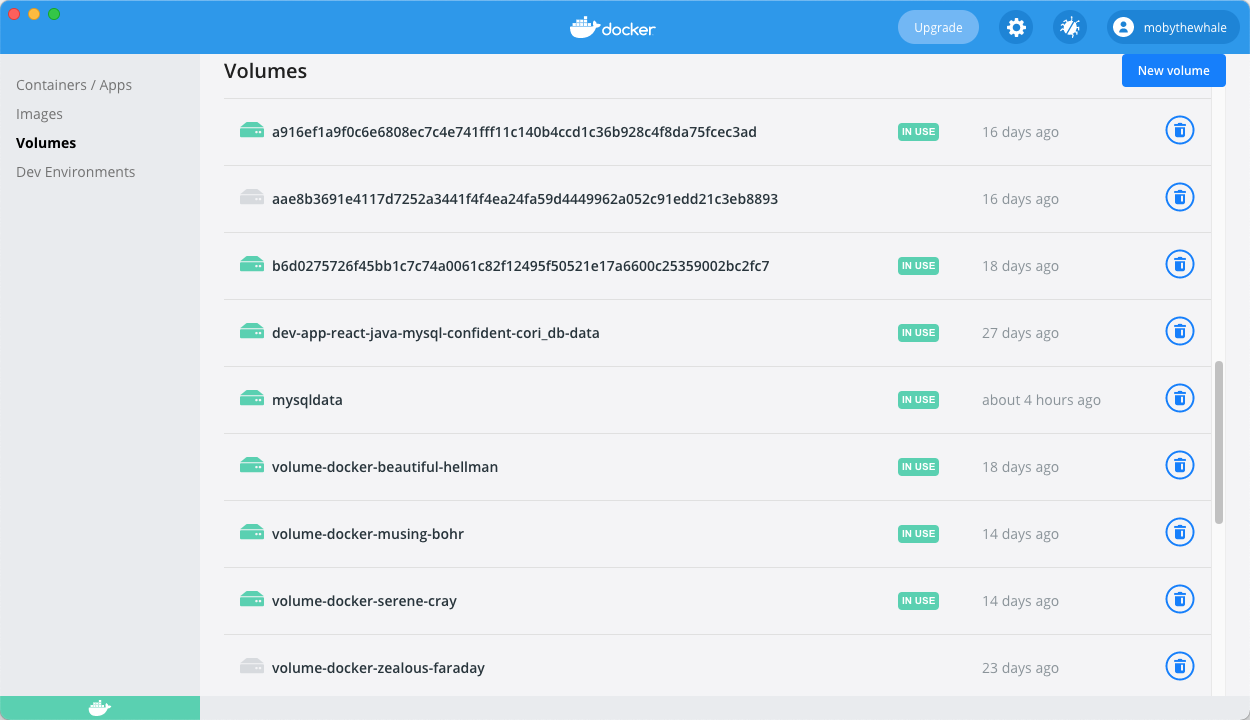Click the vertical scrollbar thumb in volumes list
This screenshot has height=720, width=1250.
[x=1218, y=442]
